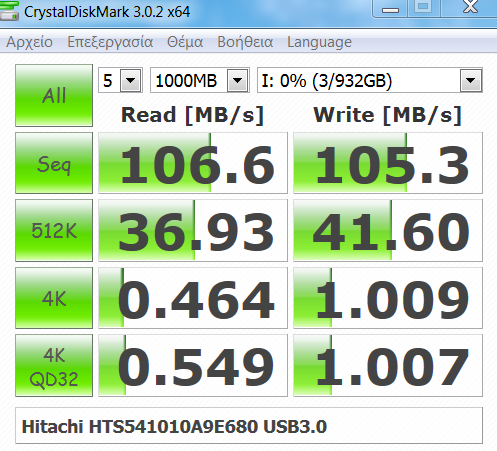Screen dimensions: 497x451
Task: Start the 512K random test
Action: pyautogui.click(x=54, y=230)
